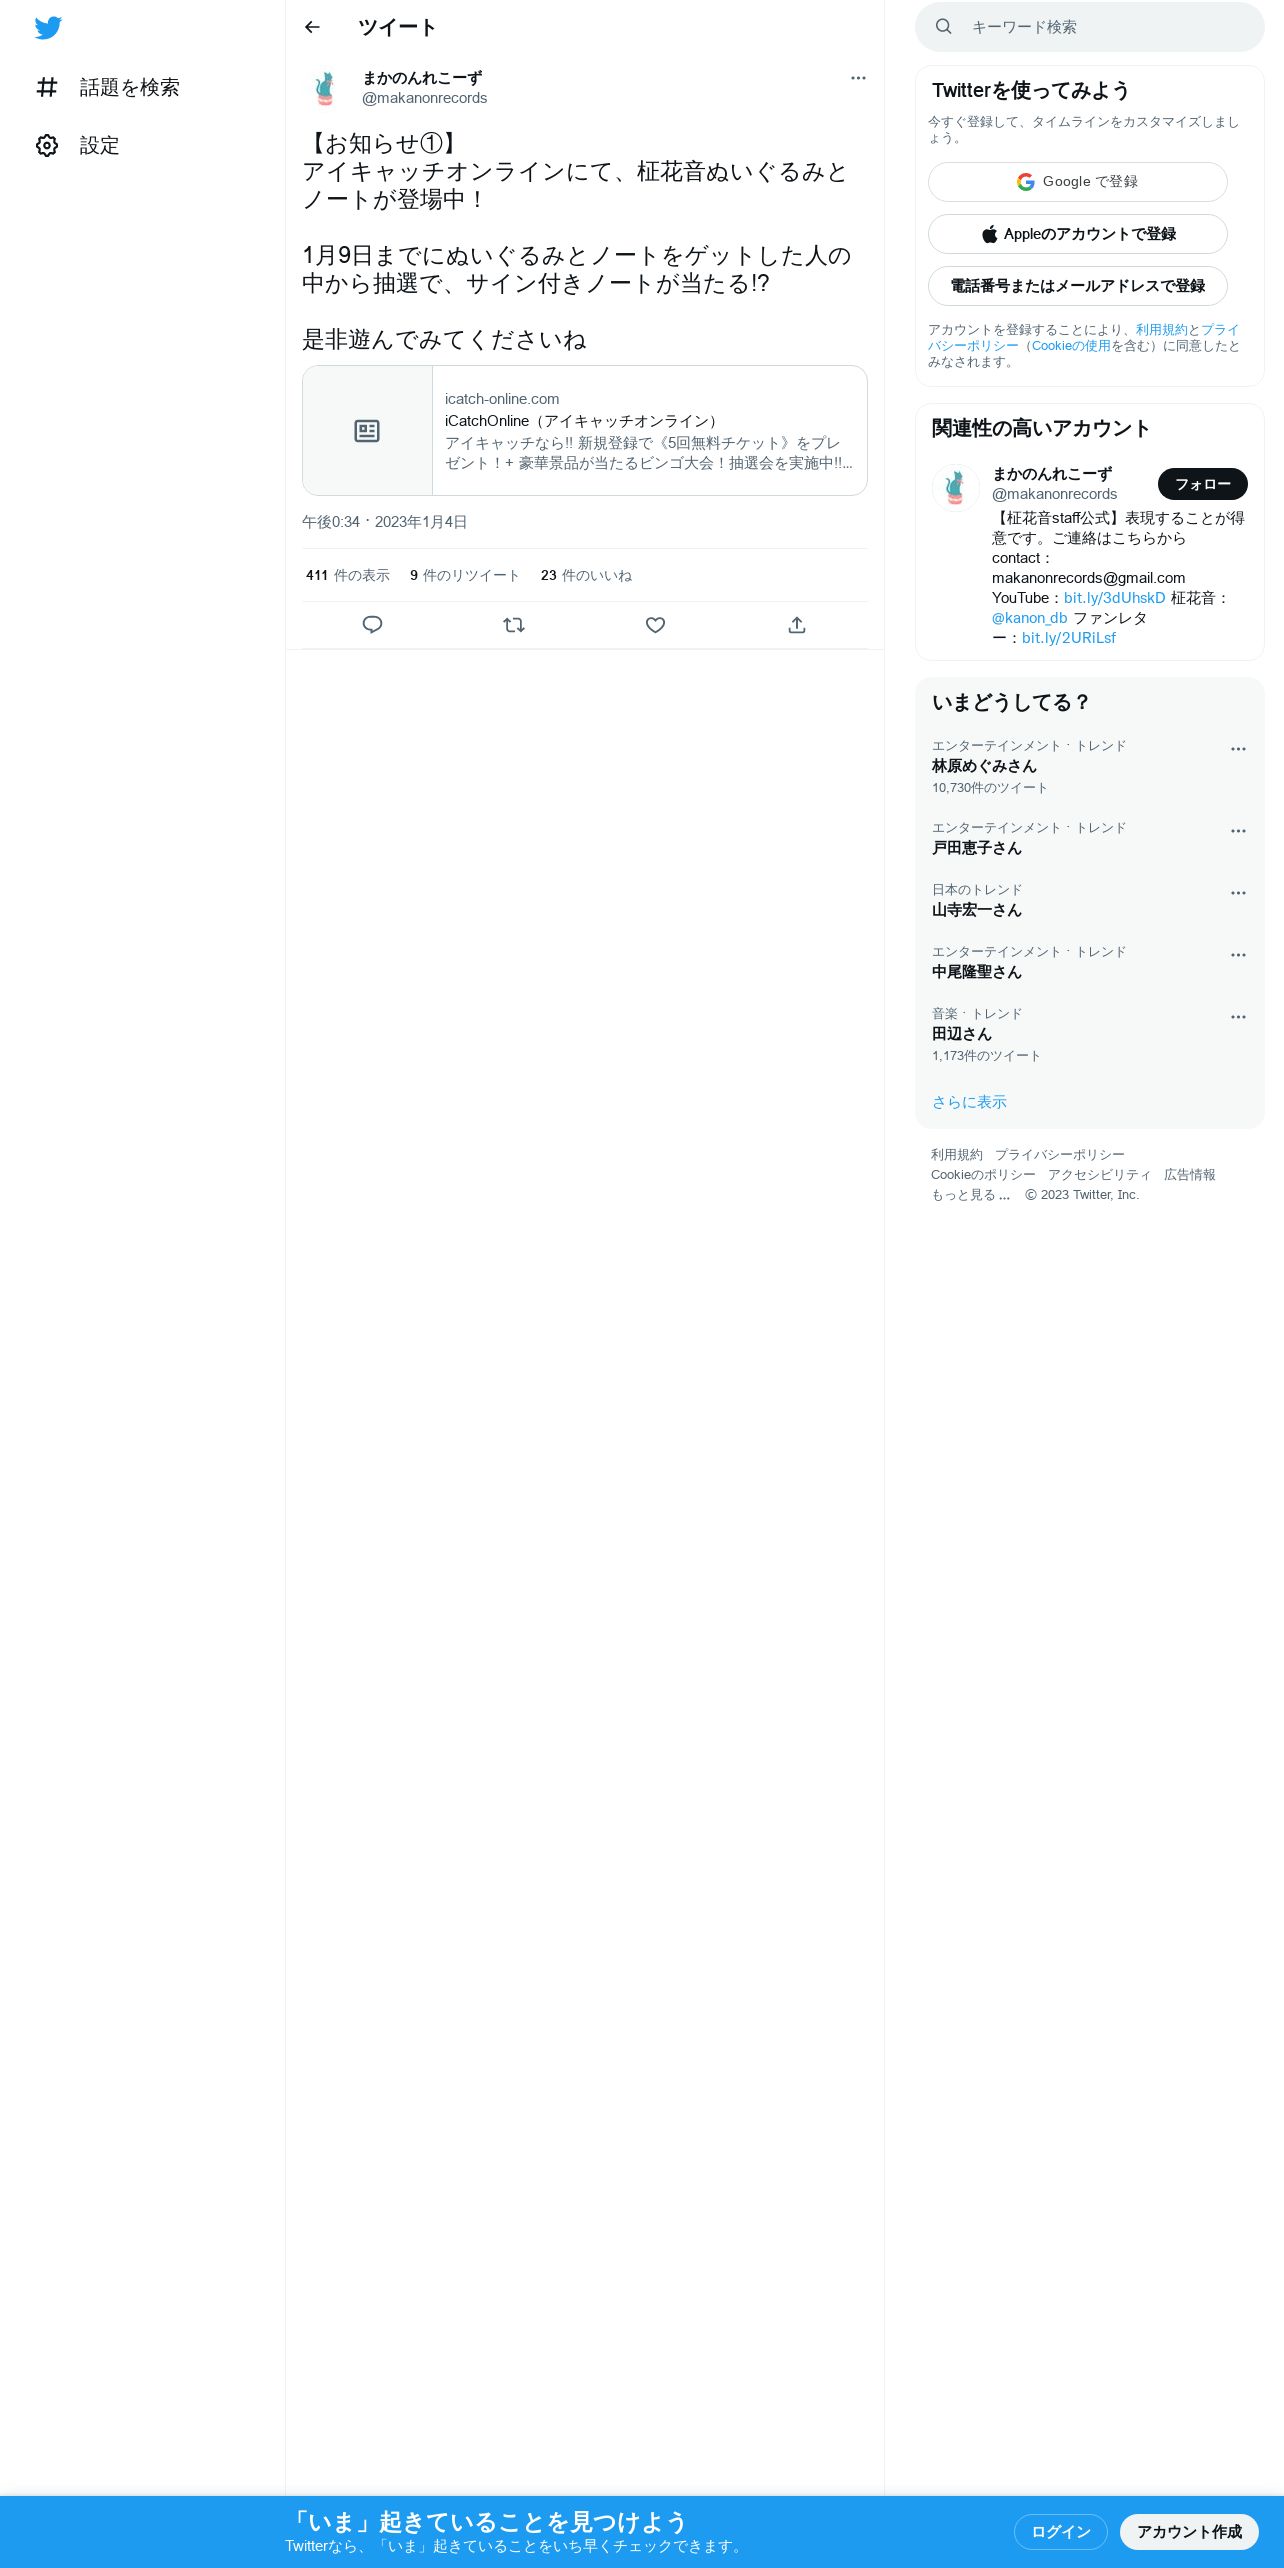The height and width of the screenshot is (2568, 1284).
Task: Select the hashtag explore icon
Action: tap(47, 88)
